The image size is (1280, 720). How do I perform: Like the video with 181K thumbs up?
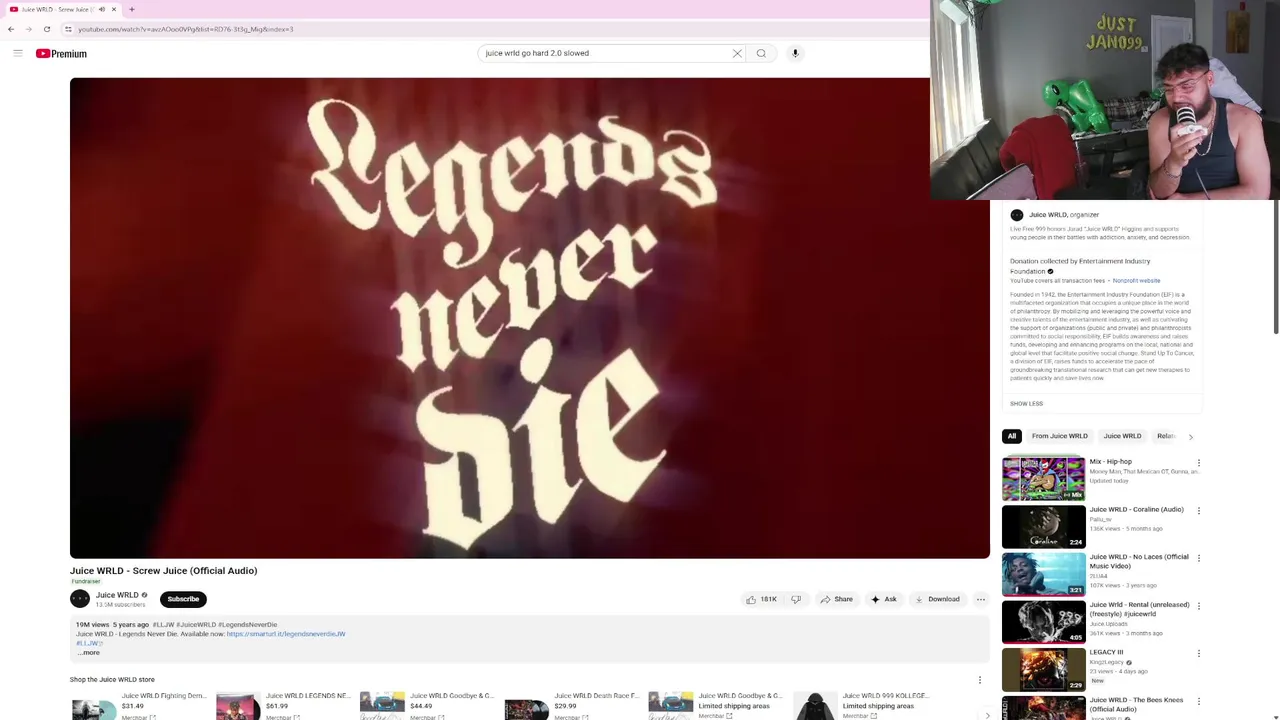761,599
